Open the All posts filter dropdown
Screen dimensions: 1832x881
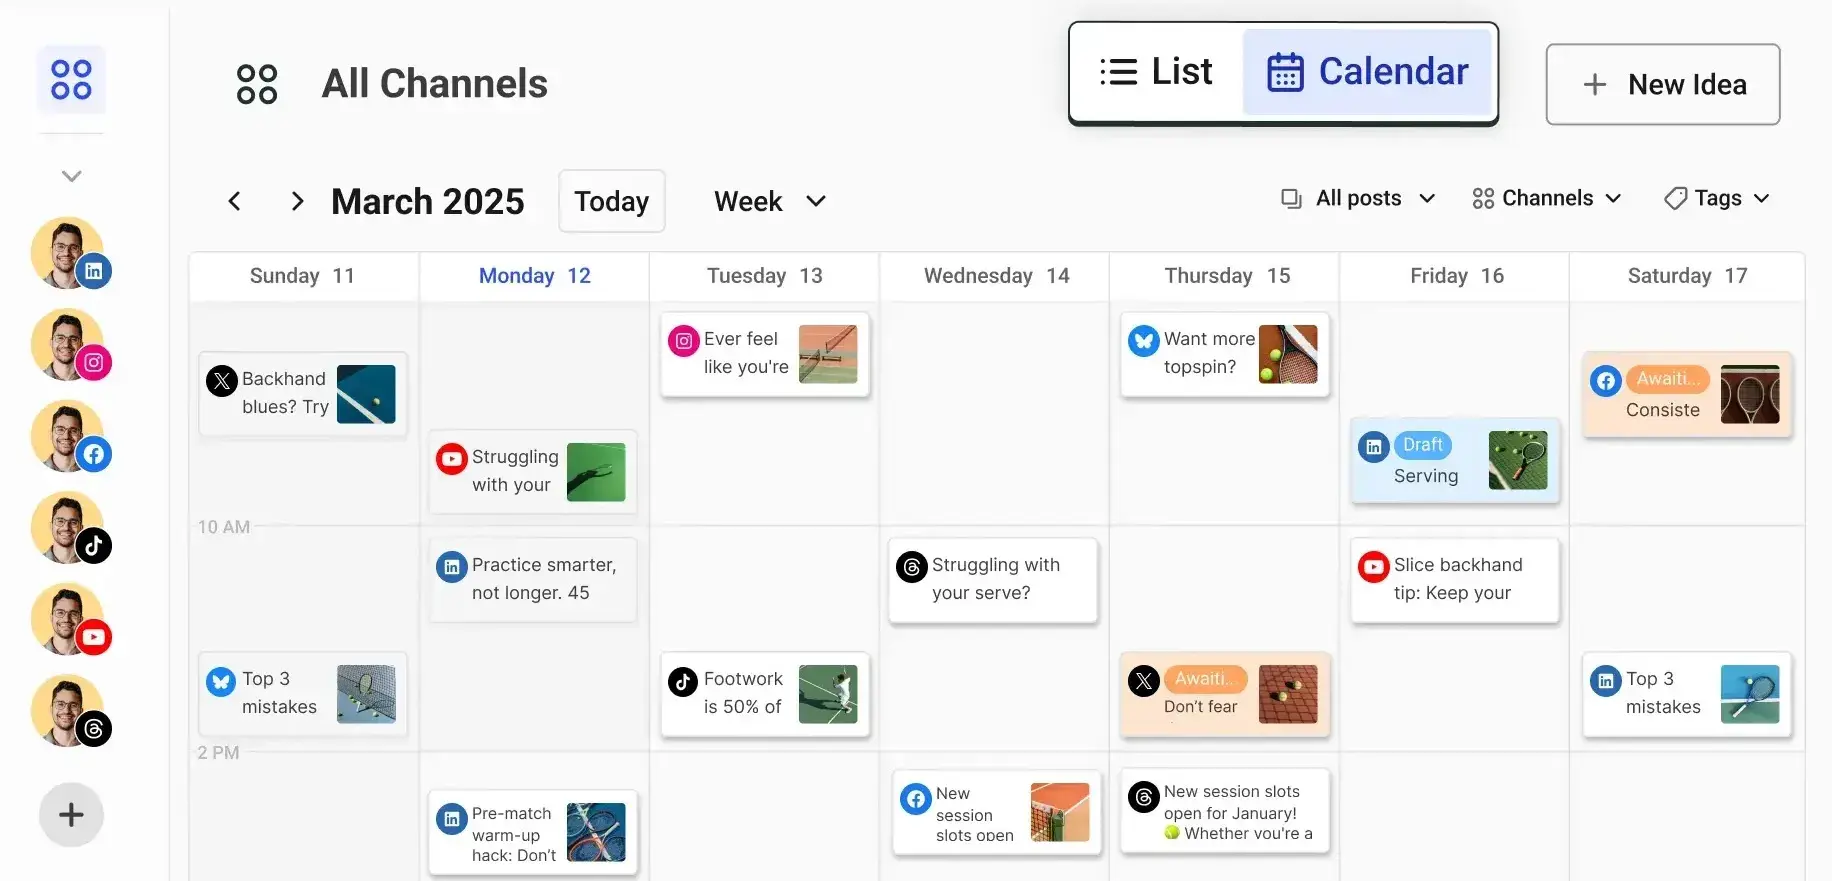point(1356,198)
